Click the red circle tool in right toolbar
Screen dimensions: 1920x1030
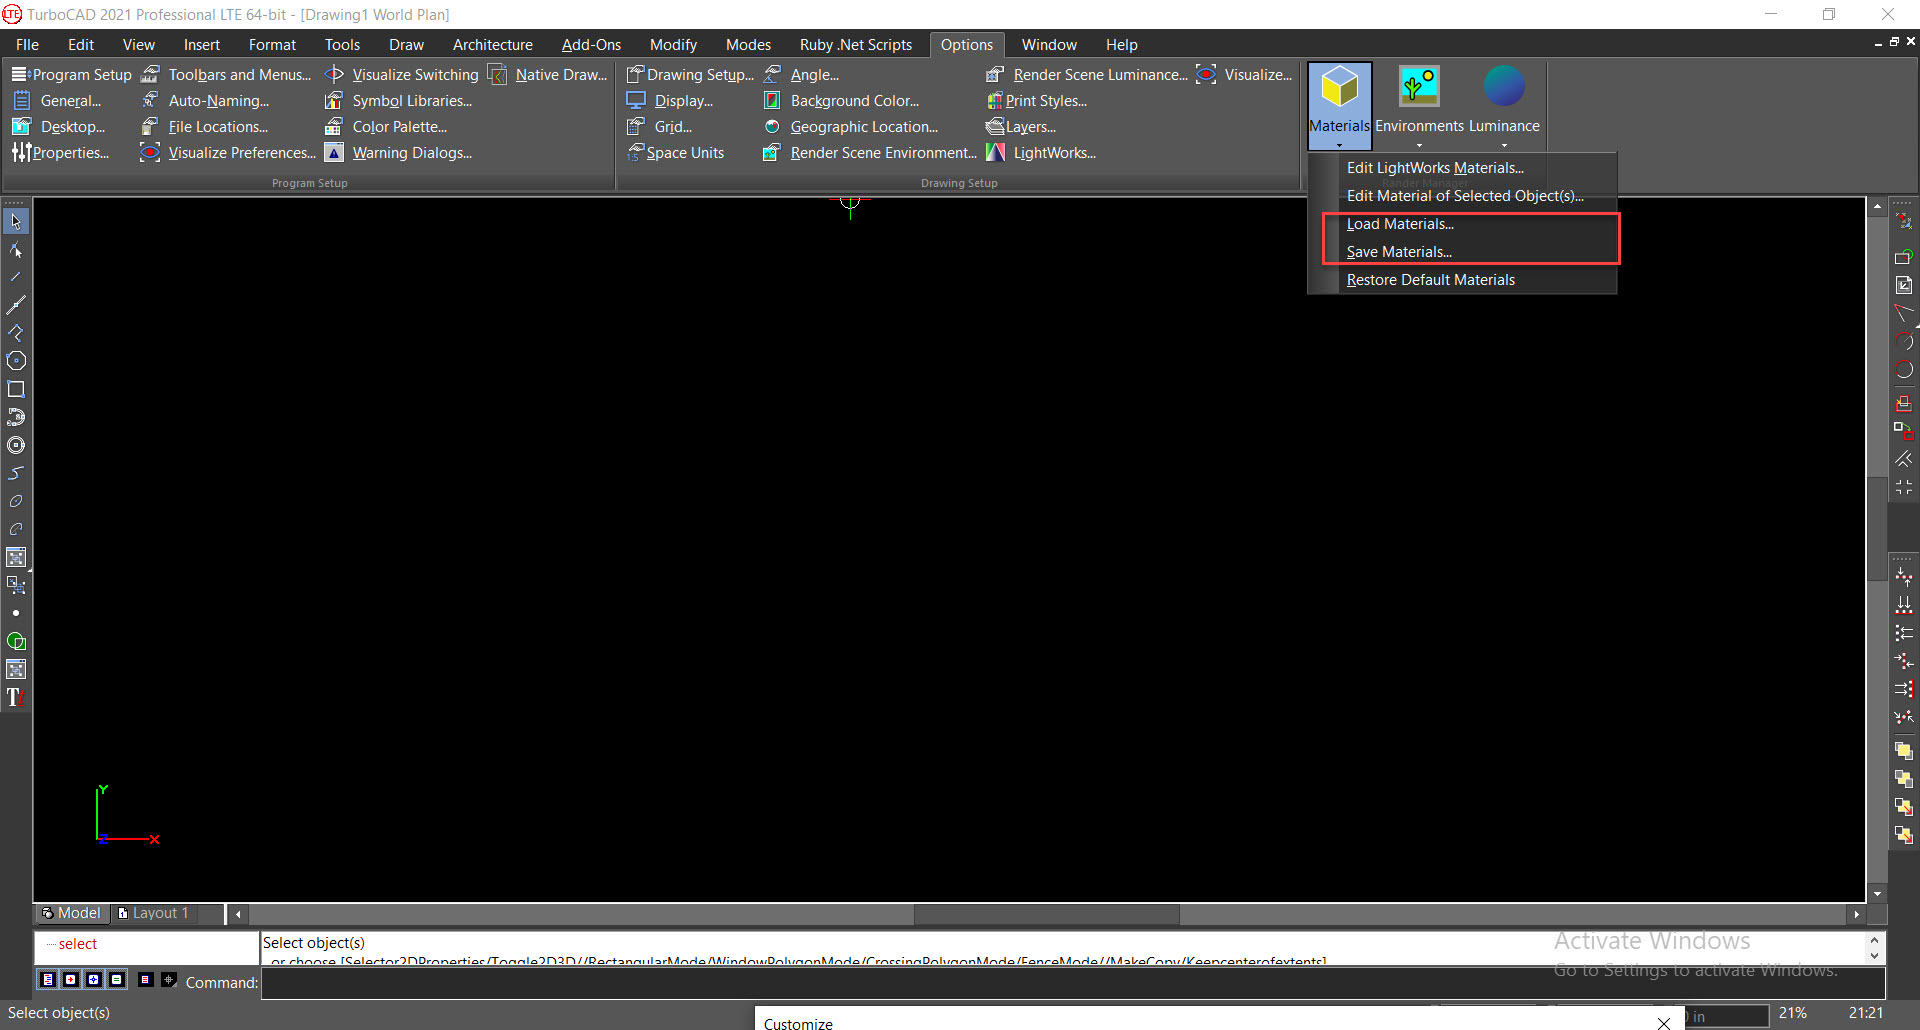pyautogui.click(x=1904, y=369)
